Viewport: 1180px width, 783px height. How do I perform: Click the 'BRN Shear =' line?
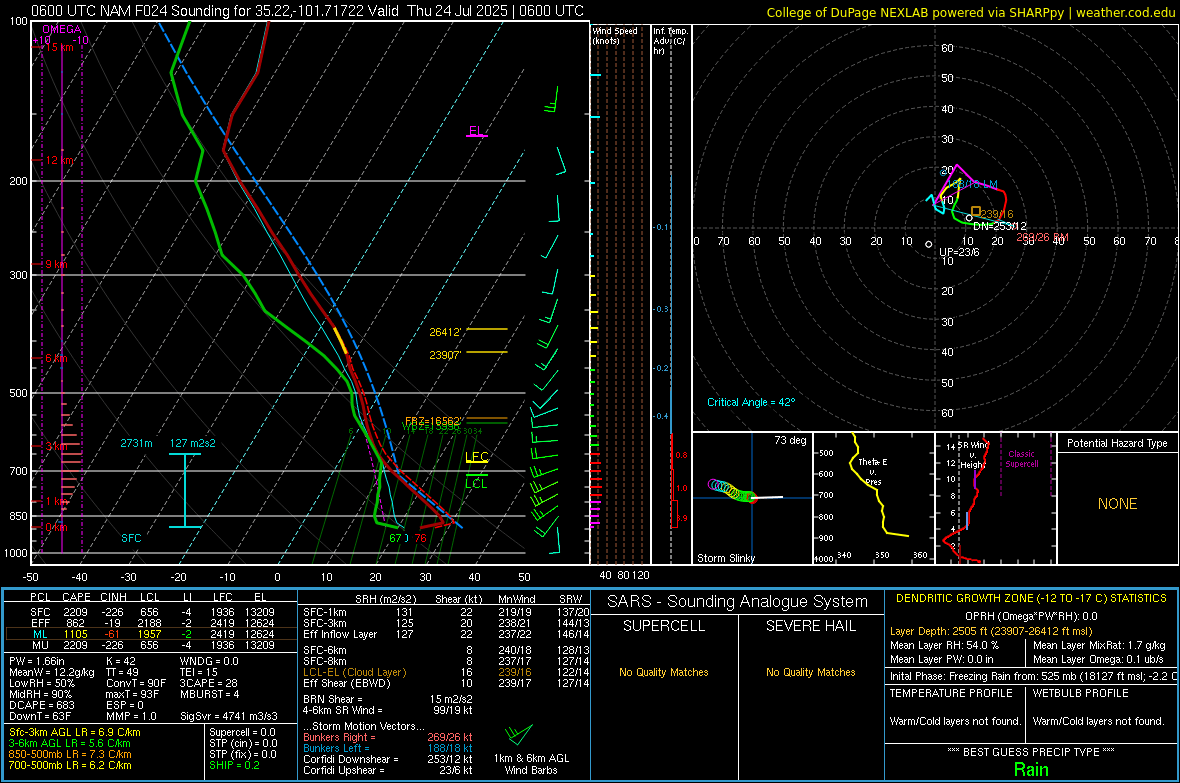tap(388, 699)
